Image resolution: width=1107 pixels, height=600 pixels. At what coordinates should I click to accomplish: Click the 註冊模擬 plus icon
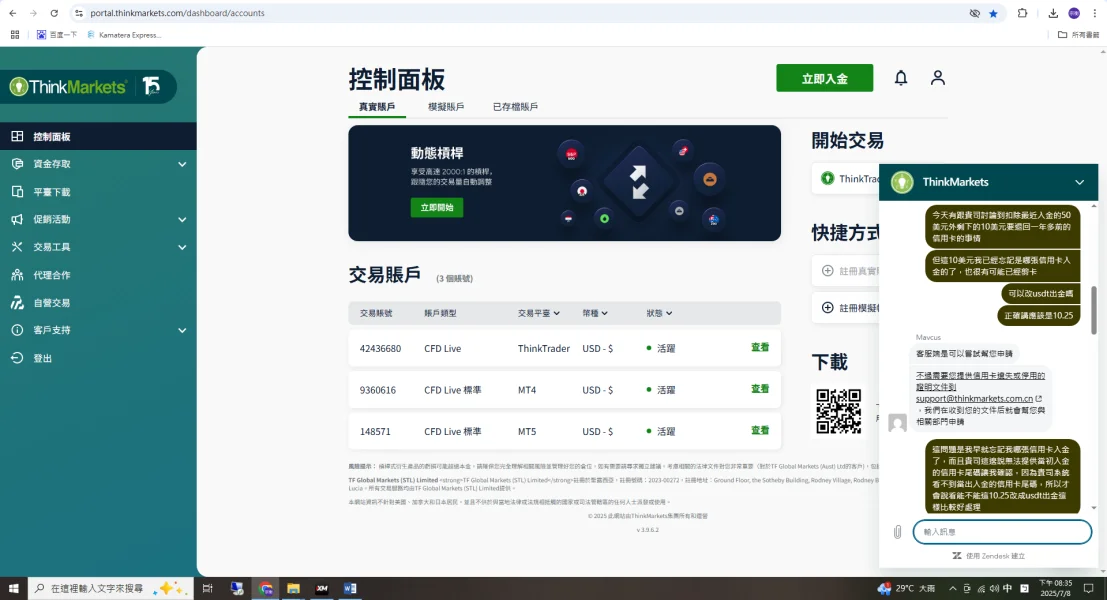click(827, 308)
